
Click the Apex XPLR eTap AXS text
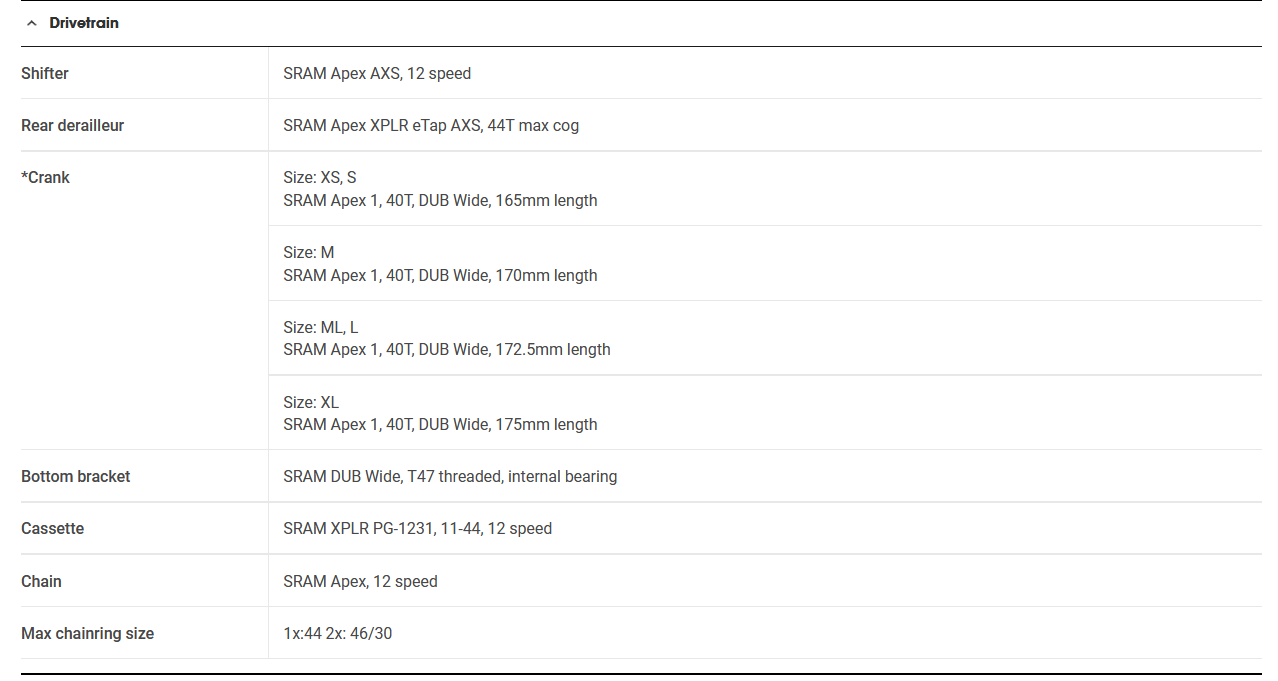404,125
